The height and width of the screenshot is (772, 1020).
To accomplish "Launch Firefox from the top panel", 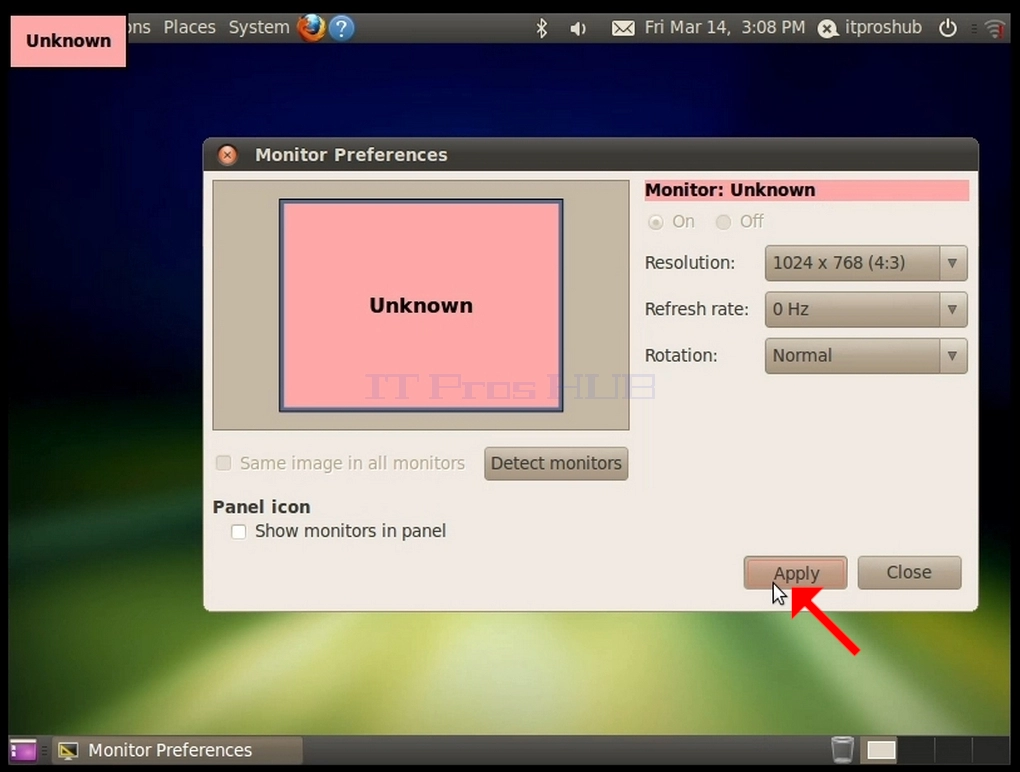I will pyautogui.click(x=312, y=27).
